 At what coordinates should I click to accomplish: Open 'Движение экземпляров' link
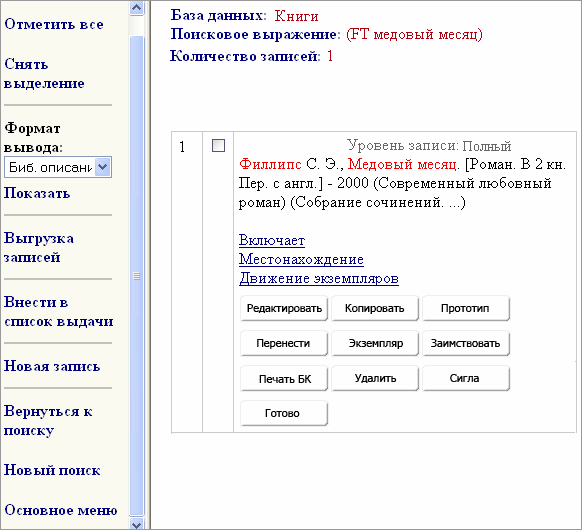[x=319, y=278]
